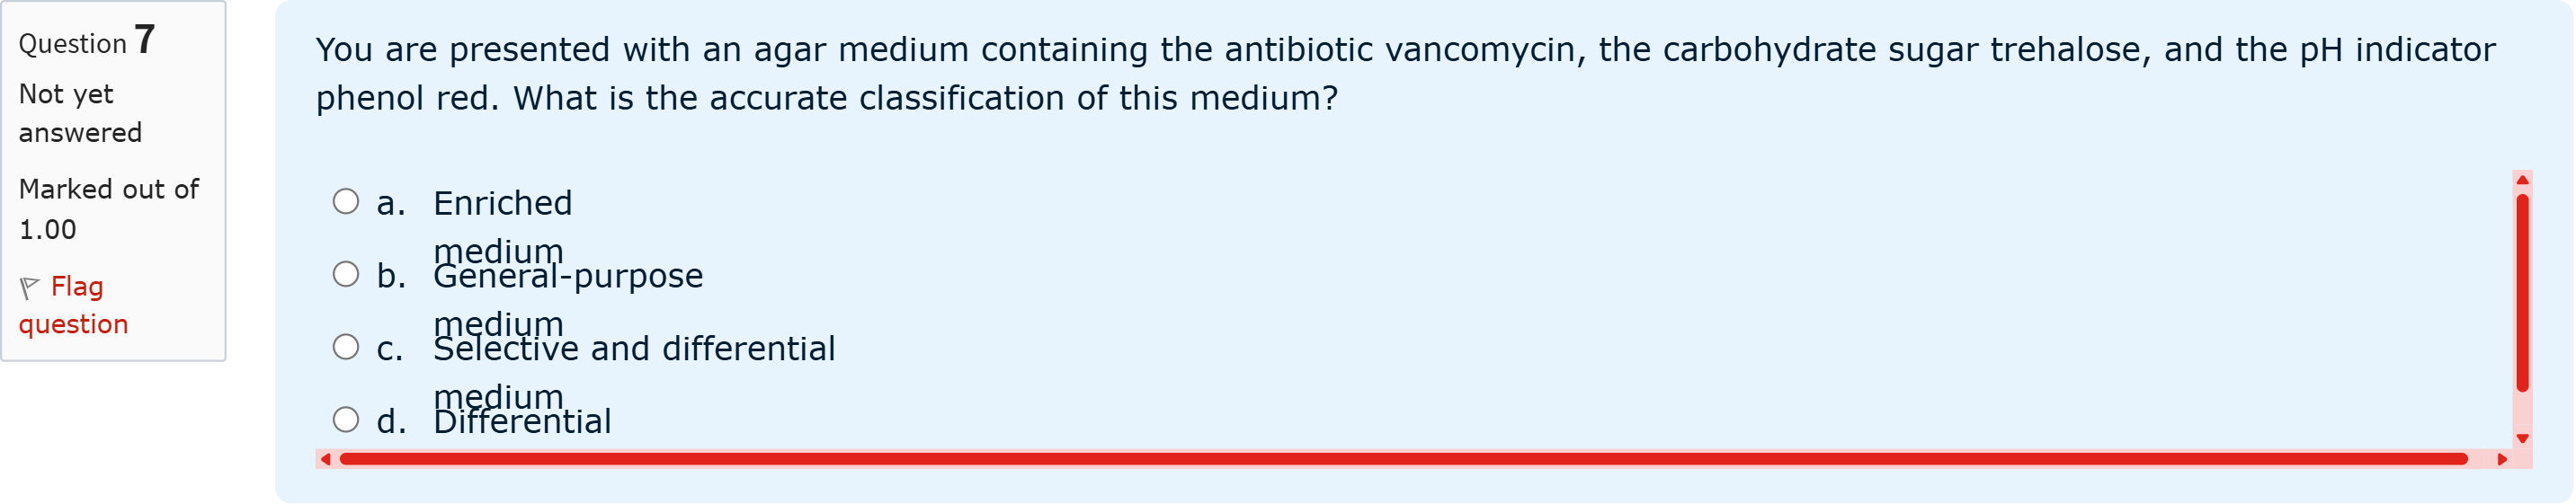
Task: Click the Flag question link text
Action: 76,305
